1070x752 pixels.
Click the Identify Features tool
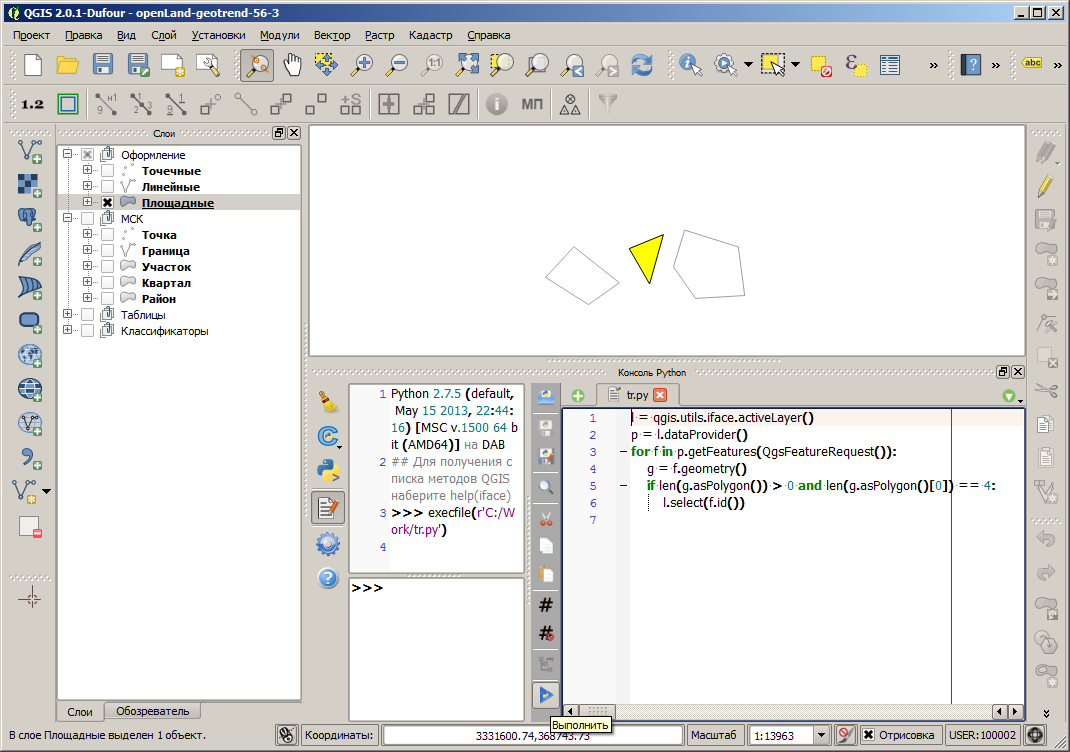click(x=690, y=65)
